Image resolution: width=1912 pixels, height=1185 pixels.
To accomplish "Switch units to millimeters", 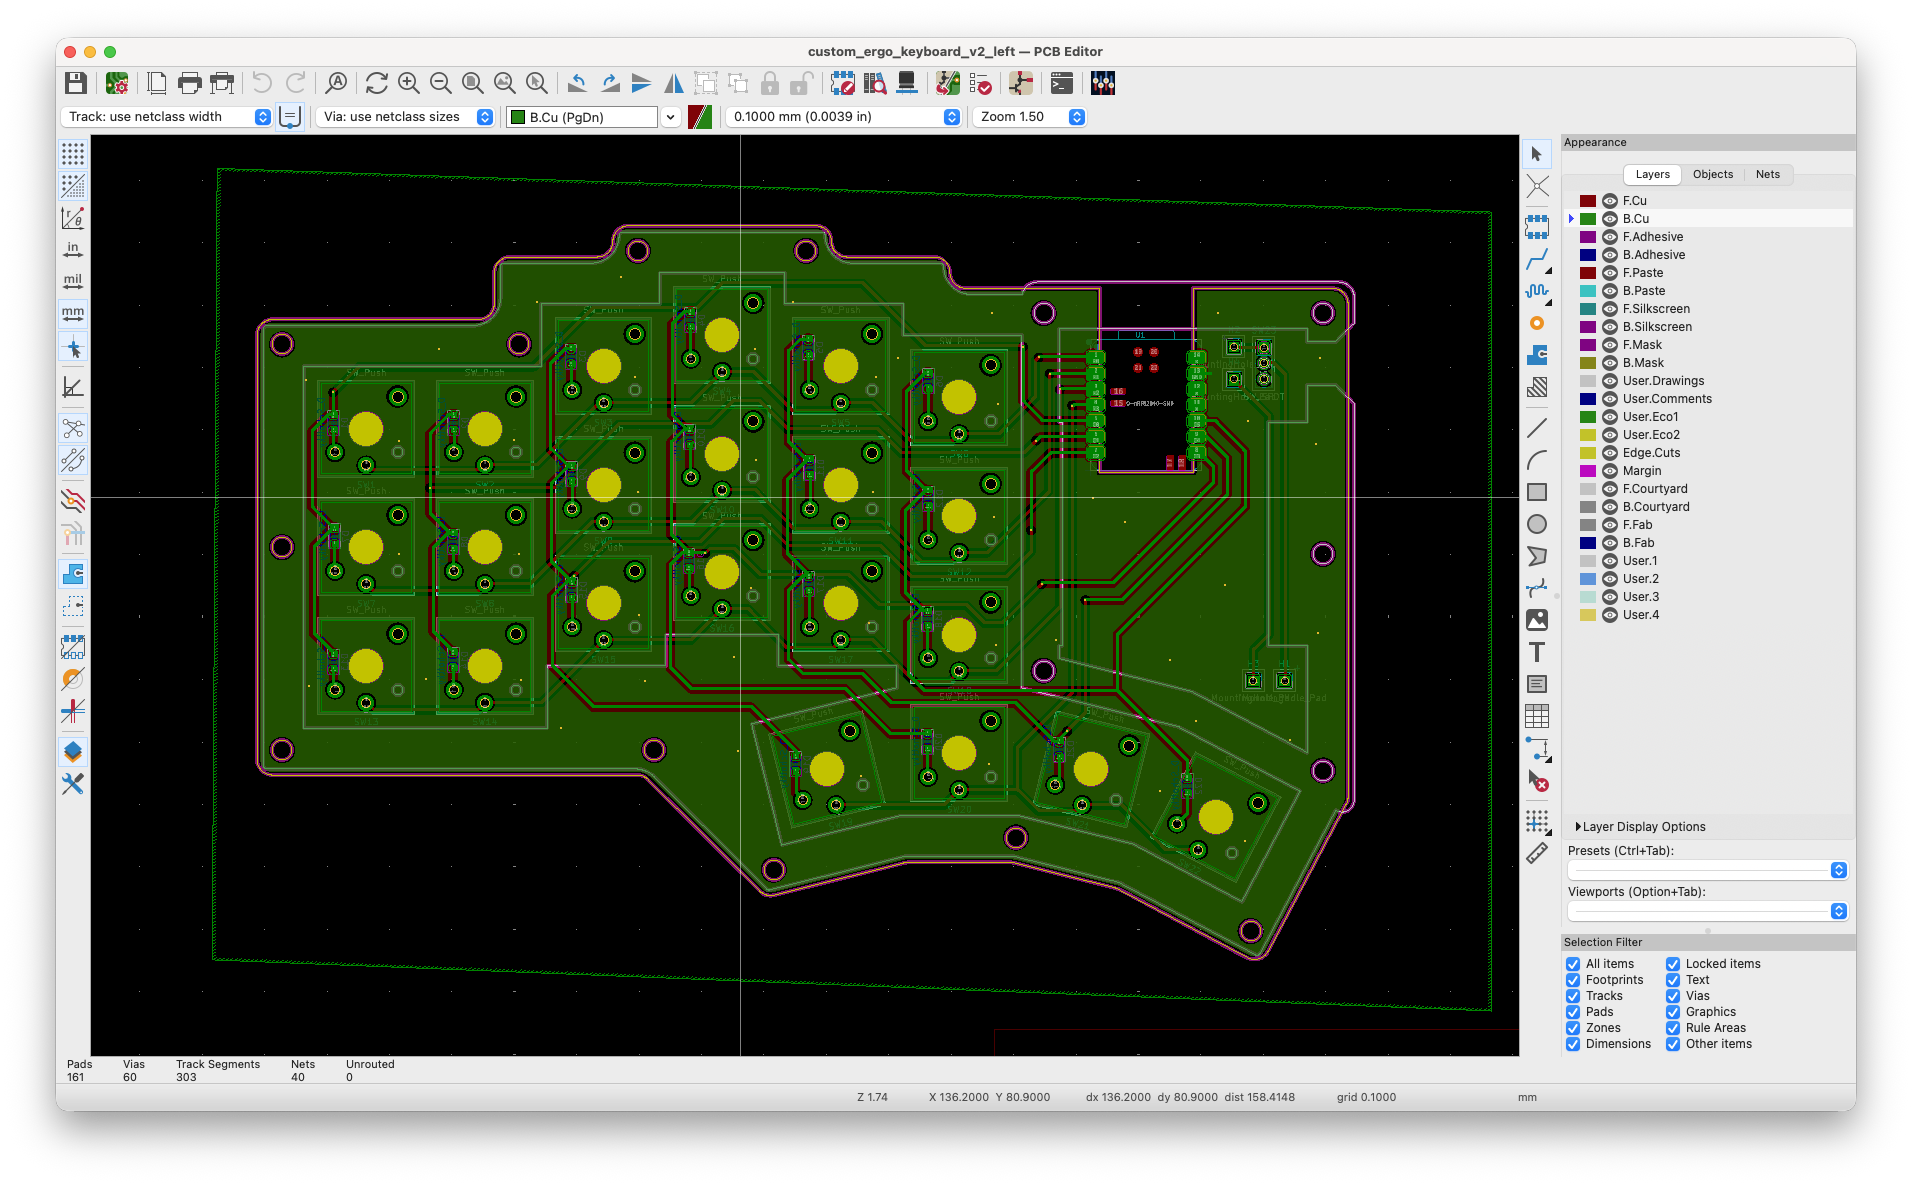I will click(x=73, y=313).
